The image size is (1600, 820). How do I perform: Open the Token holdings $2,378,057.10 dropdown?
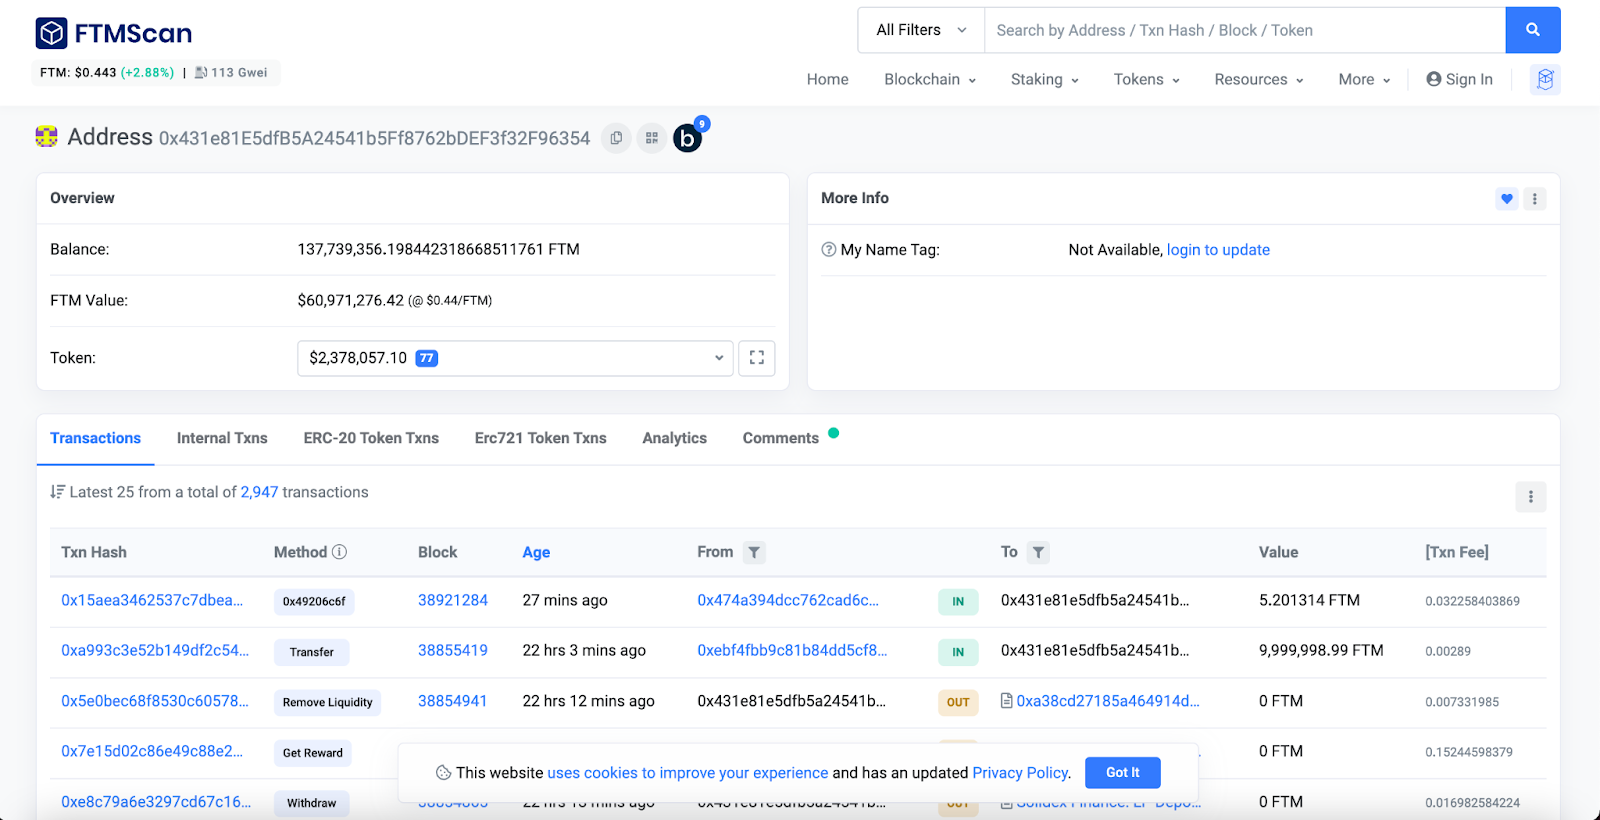[x=515, y=358]
